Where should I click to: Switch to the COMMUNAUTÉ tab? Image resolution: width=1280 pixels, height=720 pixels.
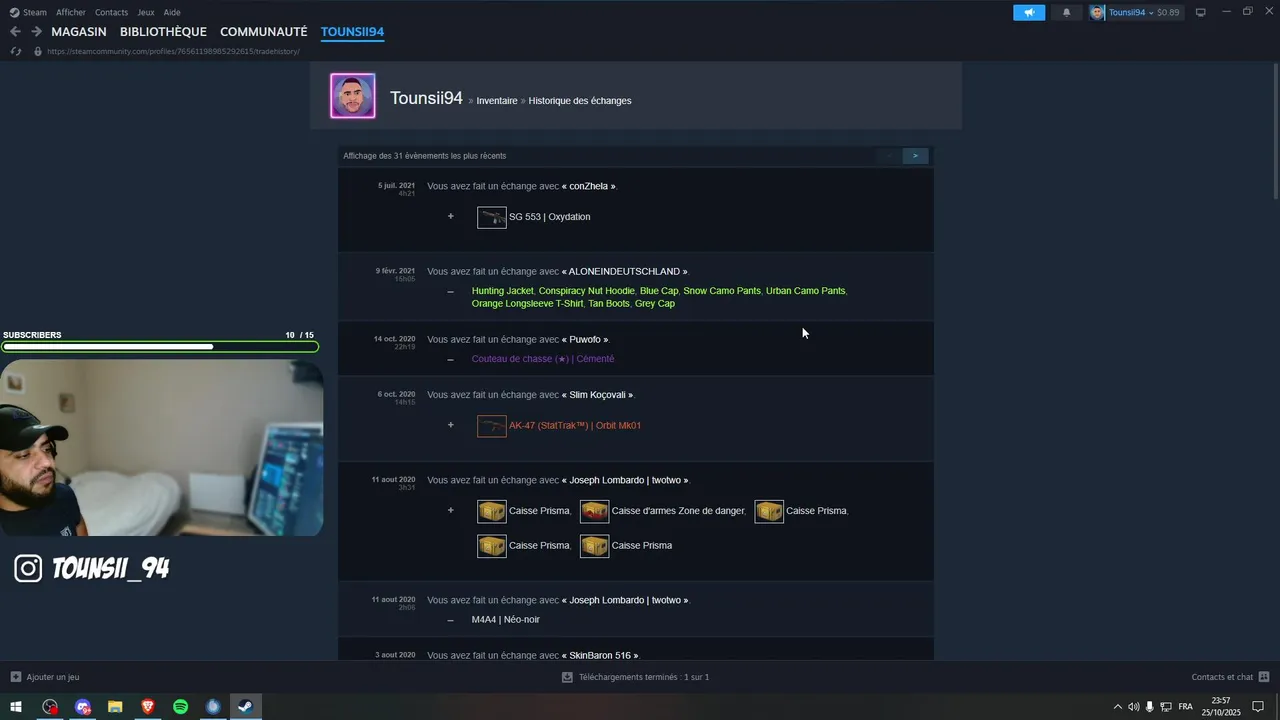(x=263, y=32)
